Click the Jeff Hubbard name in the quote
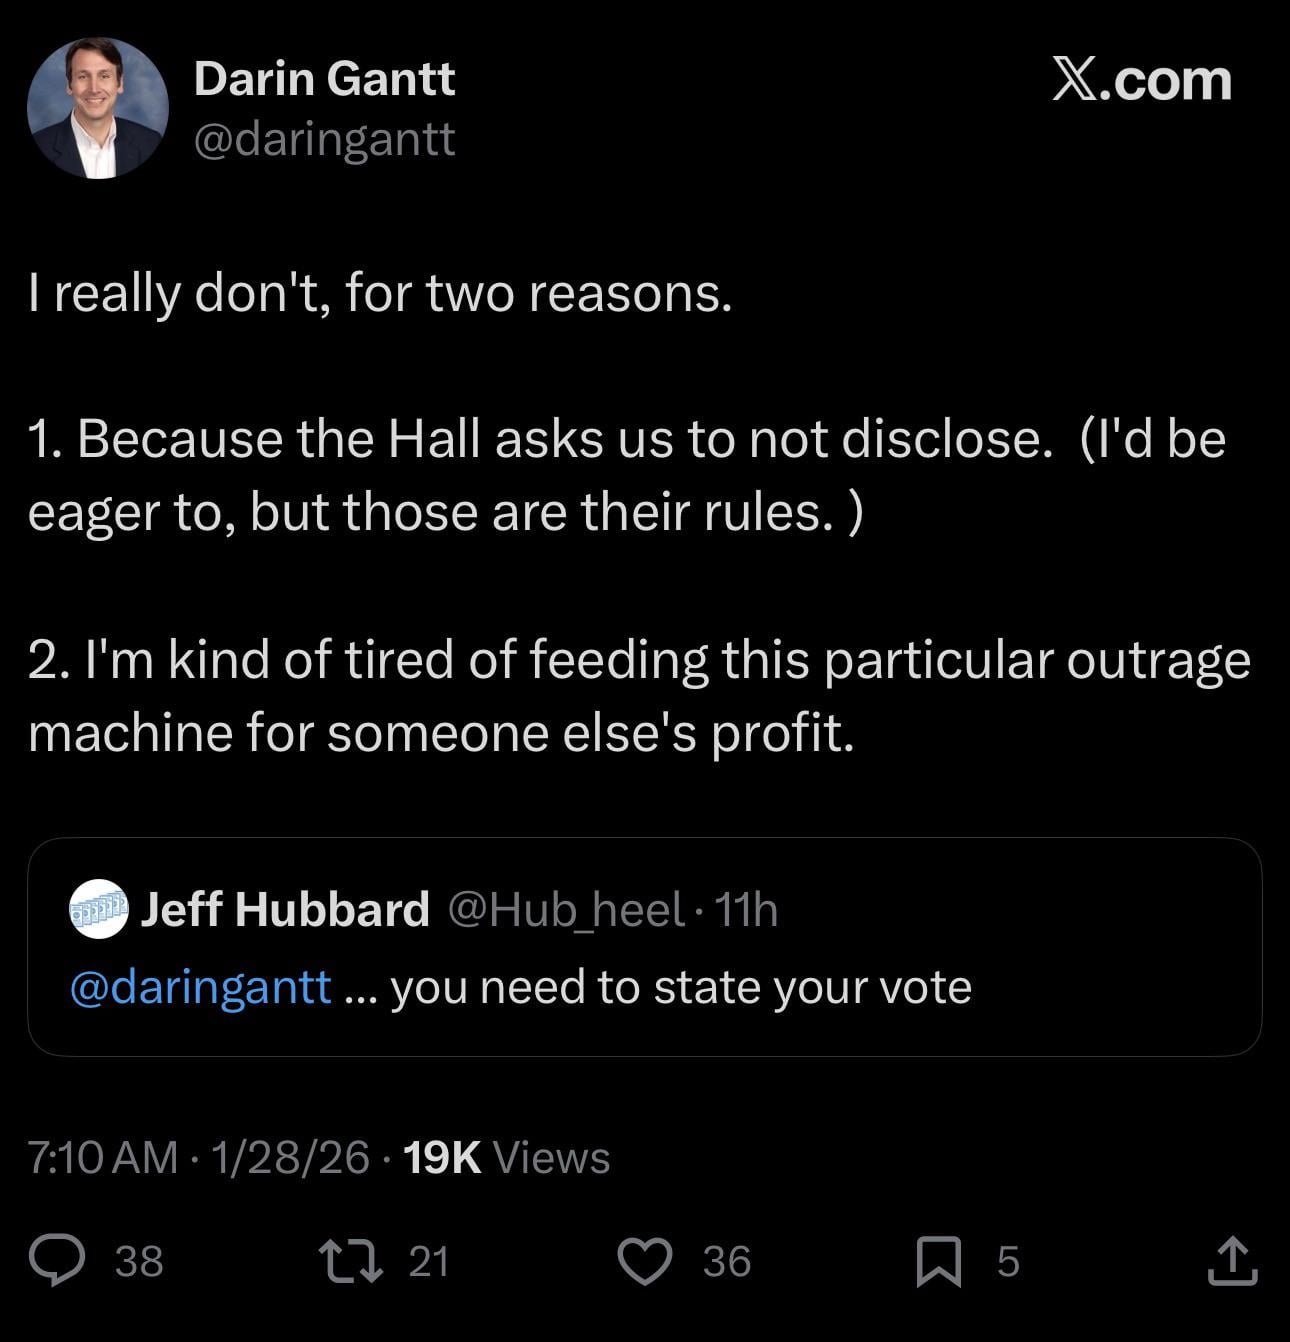Viewport: 1290px width, 1342px height. tap(285, 909)
